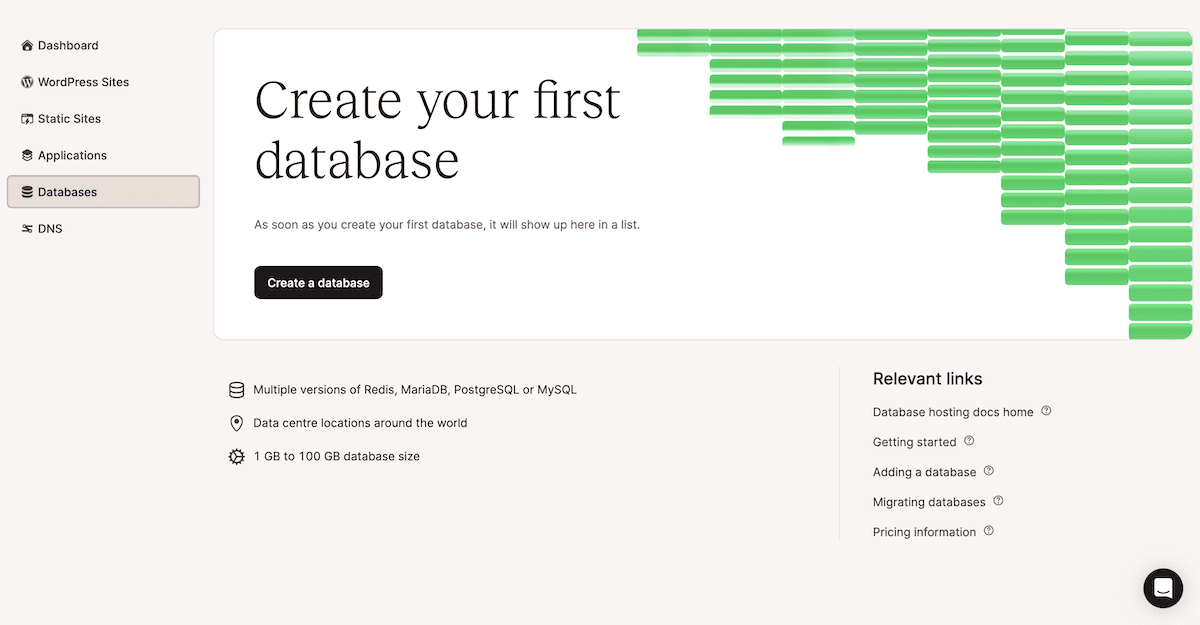Navigate to DNS in the sidebar
Image resolution: width=1200 pixels, height=625 pixels.
click(x=47, y=228)
